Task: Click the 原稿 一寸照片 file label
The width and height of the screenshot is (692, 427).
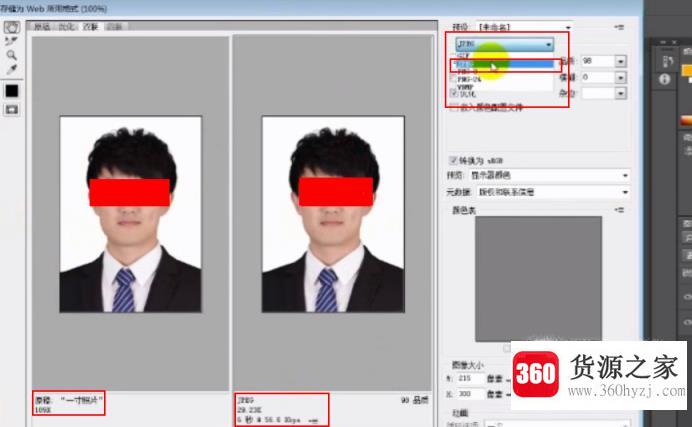Action: 69,400
